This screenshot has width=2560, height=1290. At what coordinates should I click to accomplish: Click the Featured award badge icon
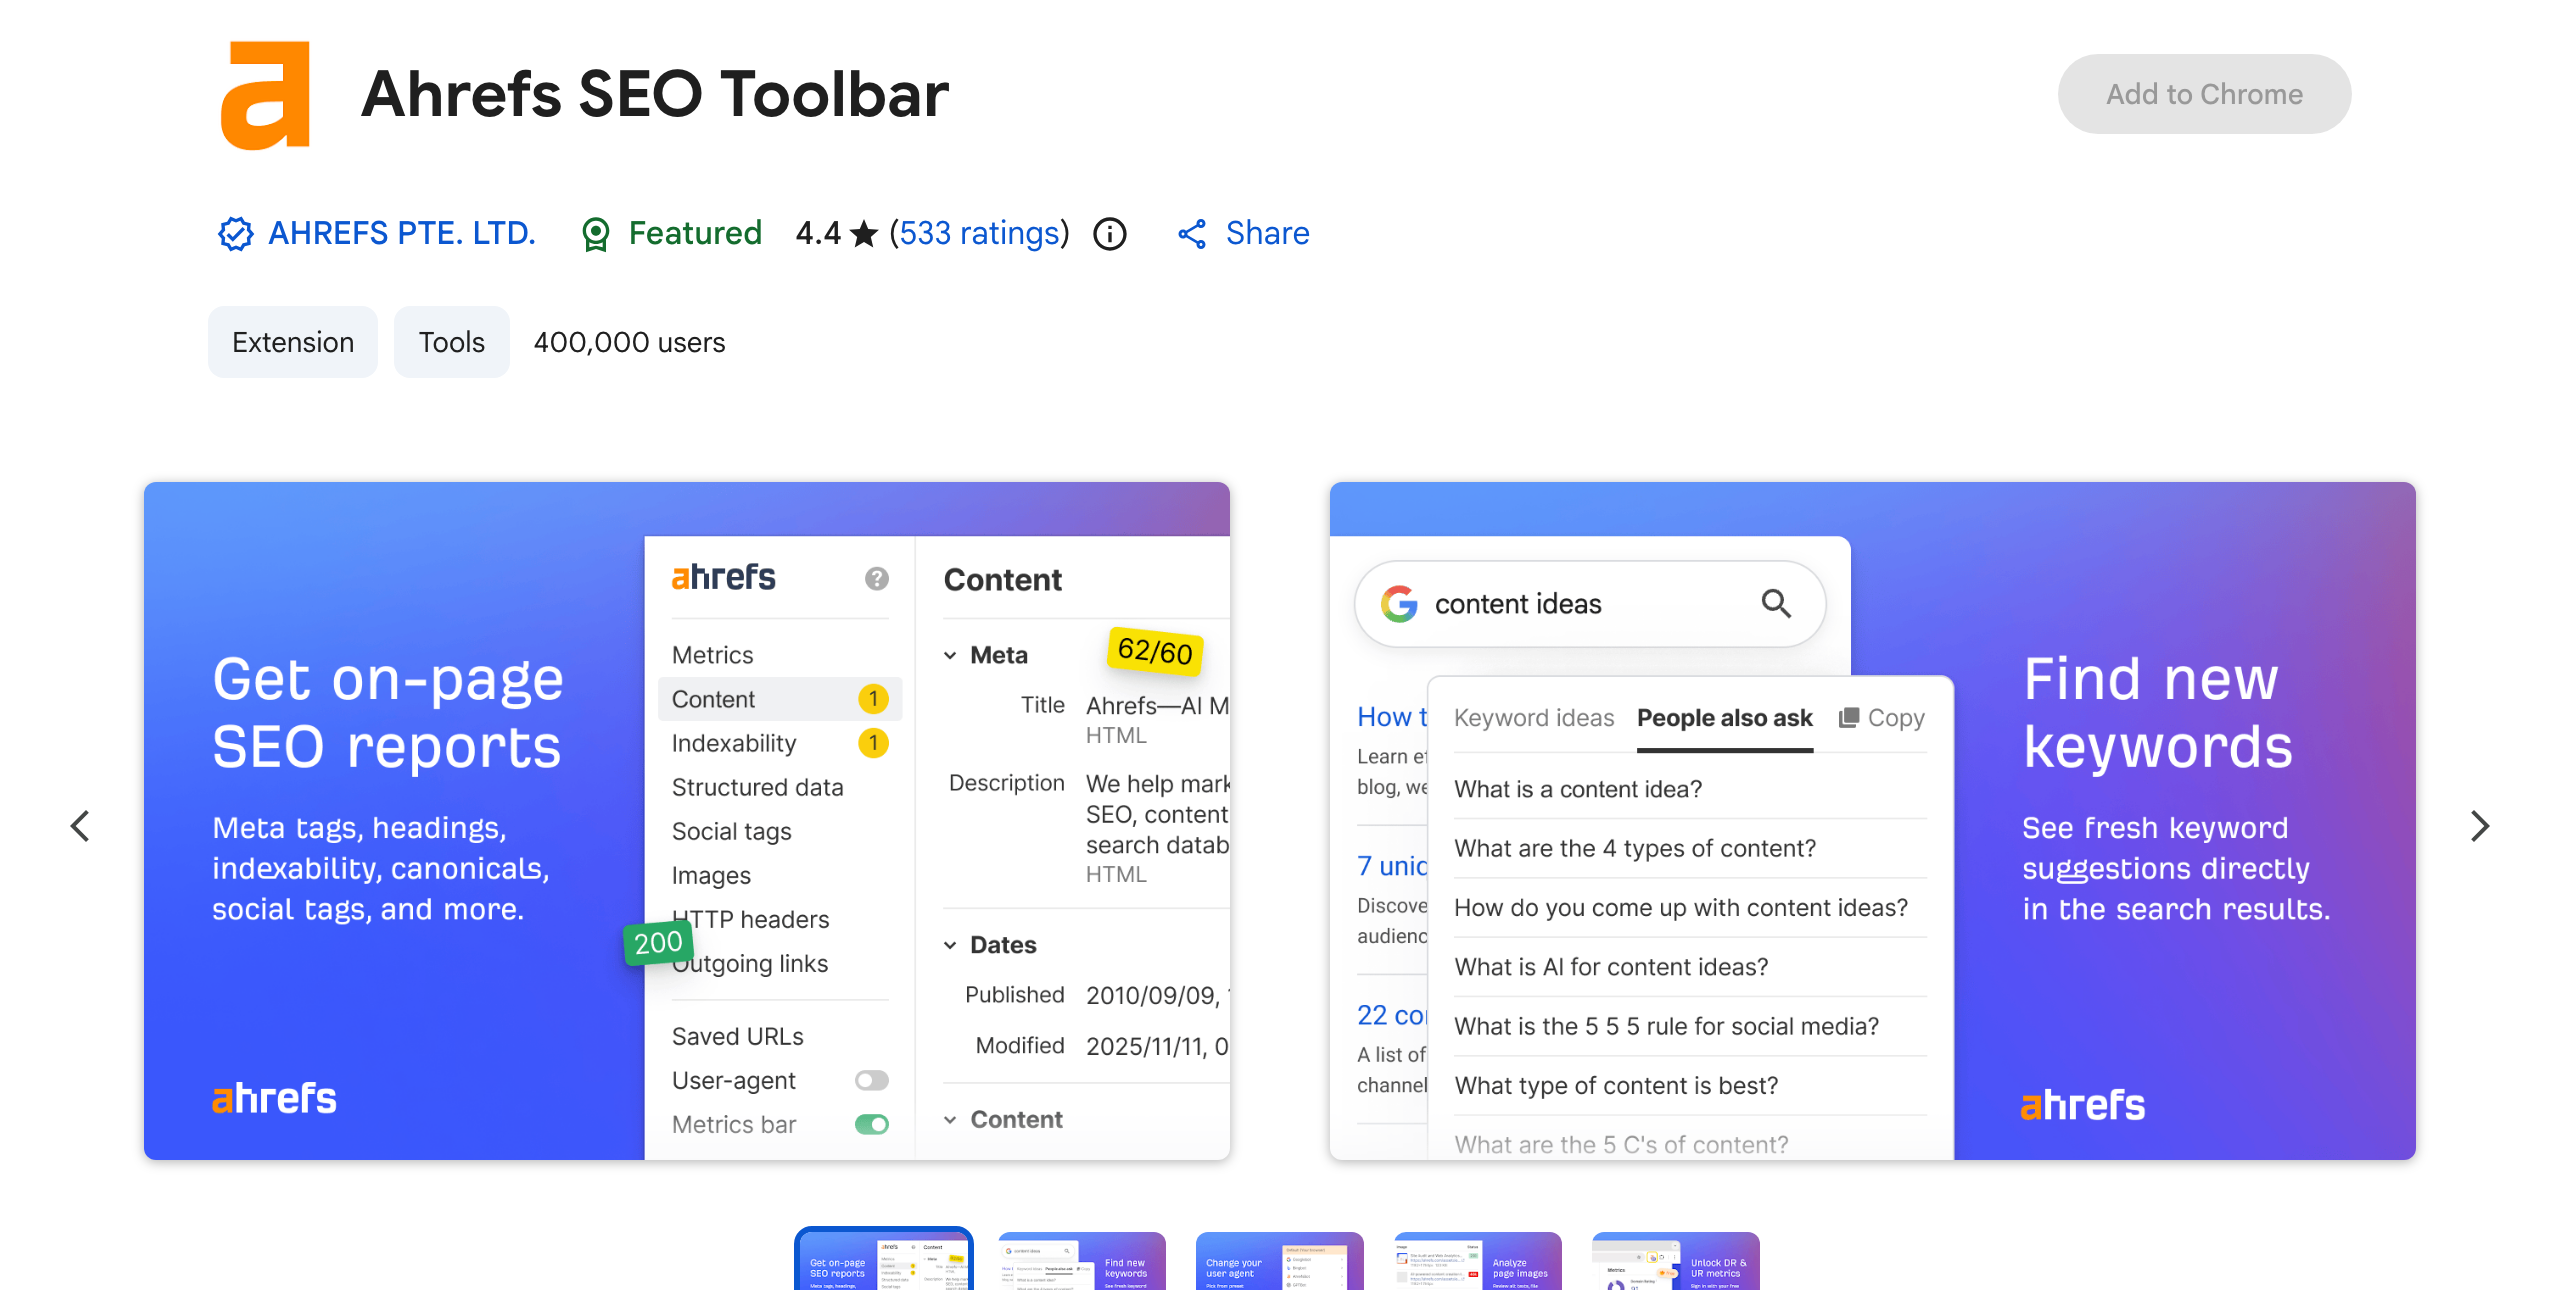click(596, 234)
